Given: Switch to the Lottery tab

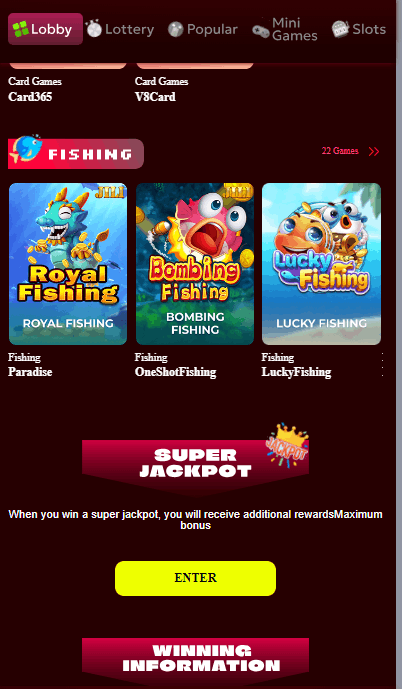Looking at the screenshot, I should point(120,29).
